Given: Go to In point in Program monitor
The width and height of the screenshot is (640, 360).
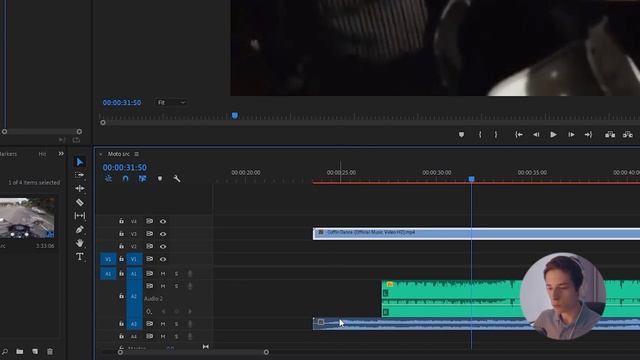Looking at the screenshot, I should pyautogui.click(x=519, y=134).
